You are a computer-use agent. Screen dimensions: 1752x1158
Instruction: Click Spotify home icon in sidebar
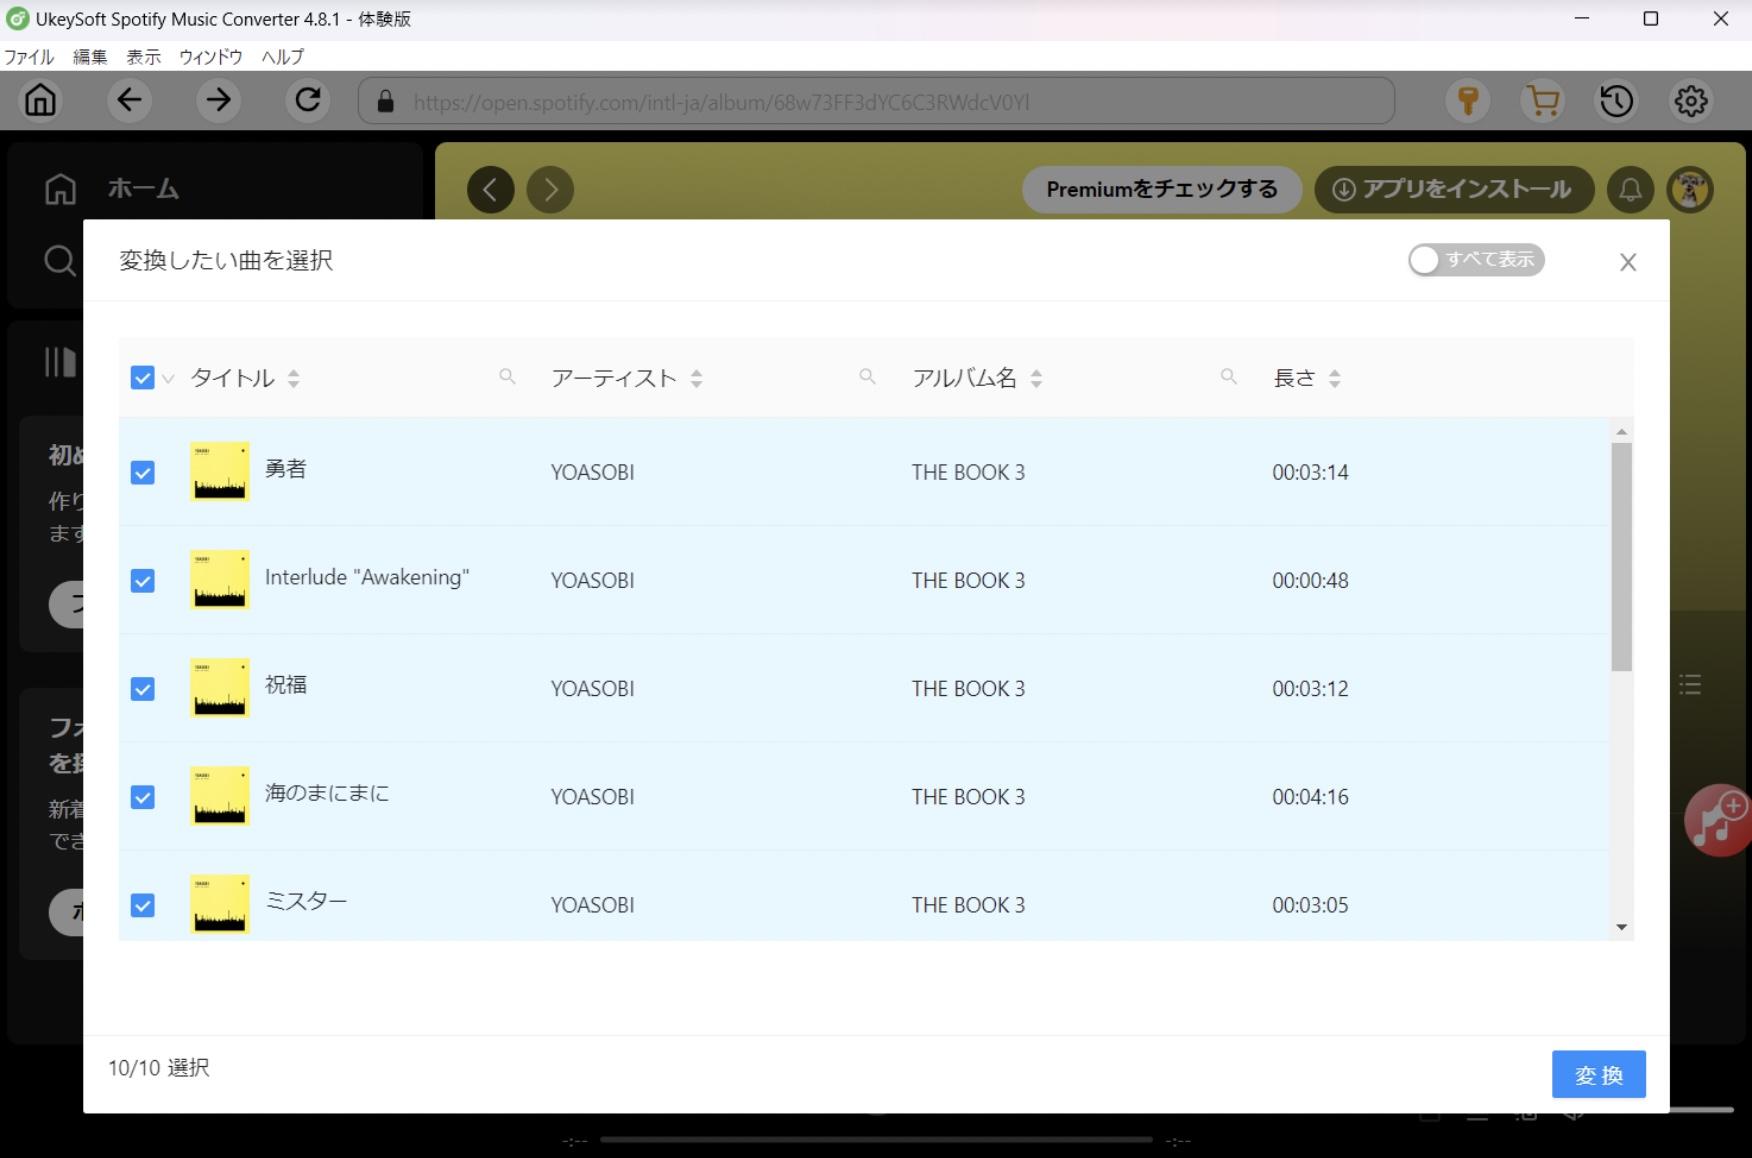tap(60, 188)
